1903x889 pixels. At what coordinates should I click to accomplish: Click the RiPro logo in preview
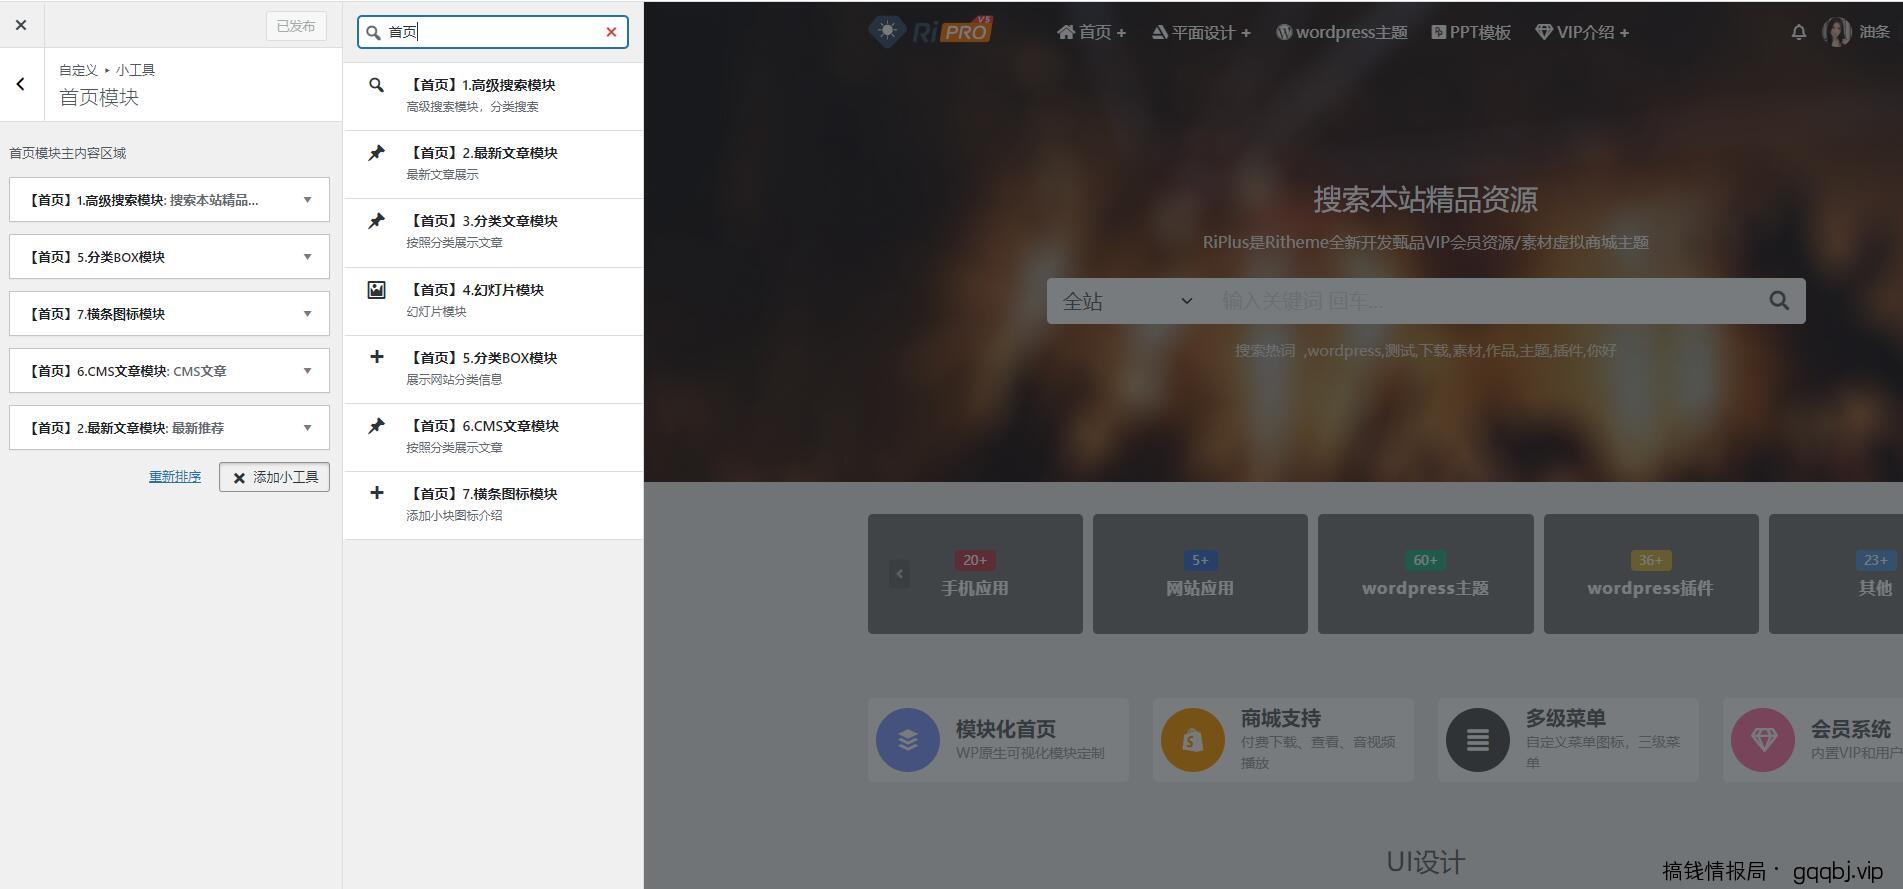click(x=931, y=31)
